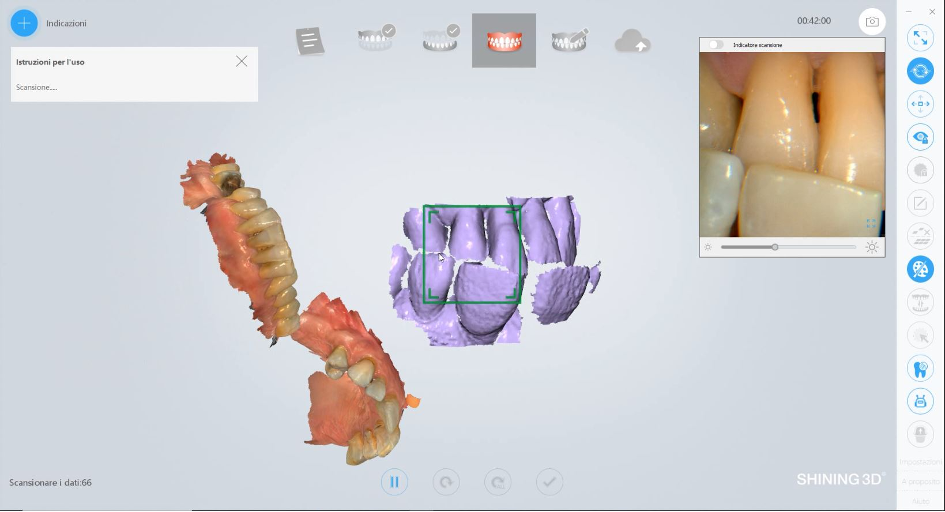Screen dimensions: 945x512
Task: Click the greyed occlusion teeth icon
Action: point(920,302)
